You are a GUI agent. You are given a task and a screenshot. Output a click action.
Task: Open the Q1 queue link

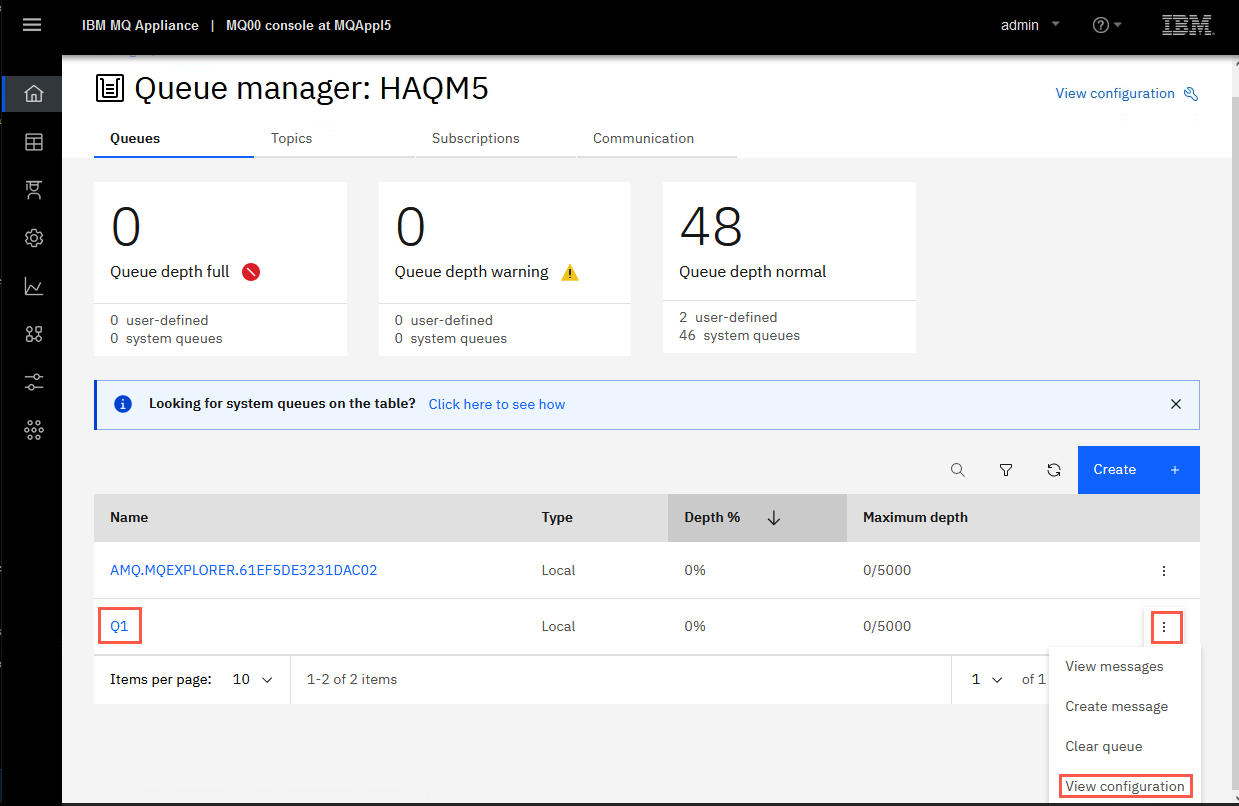119,626
